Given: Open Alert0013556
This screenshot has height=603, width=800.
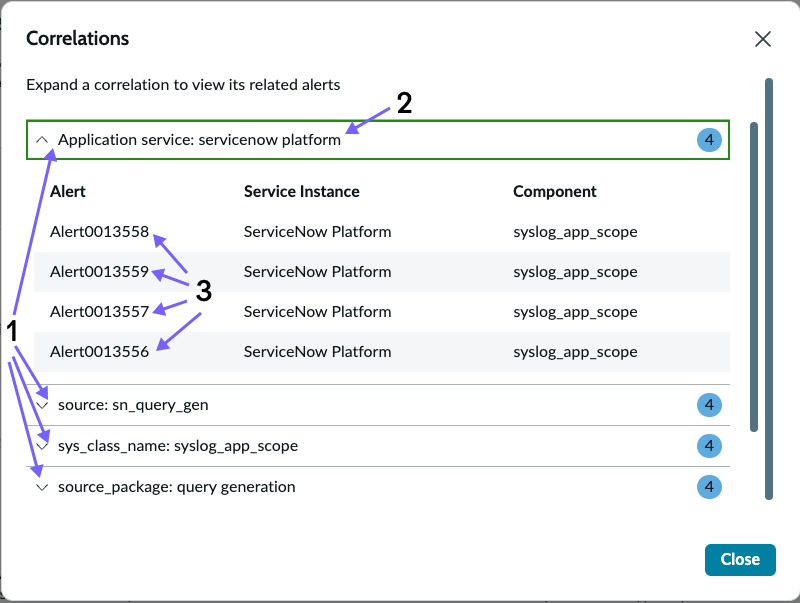Looking at the screenshot, I should pos(99,351).
